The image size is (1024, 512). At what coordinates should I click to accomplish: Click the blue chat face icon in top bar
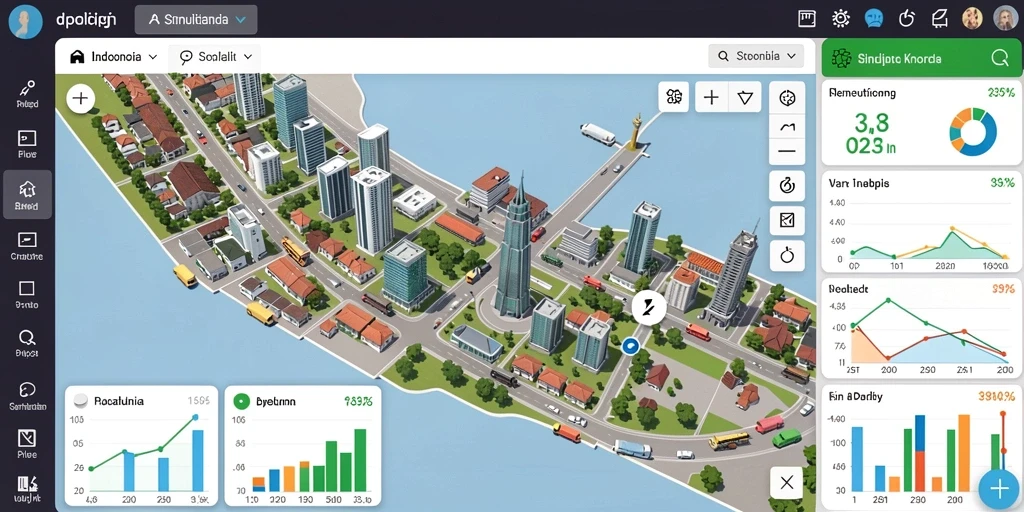(x=873, y=18)
